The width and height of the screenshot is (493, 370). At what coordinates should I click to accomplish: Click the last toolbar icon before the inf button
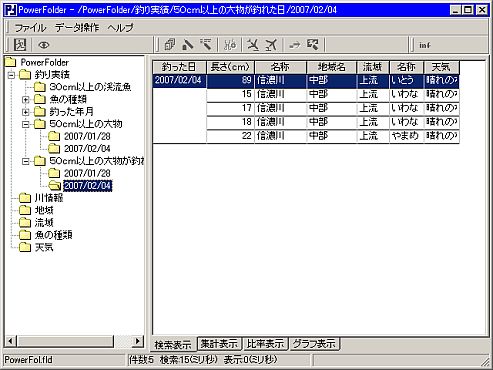(313, 45)
